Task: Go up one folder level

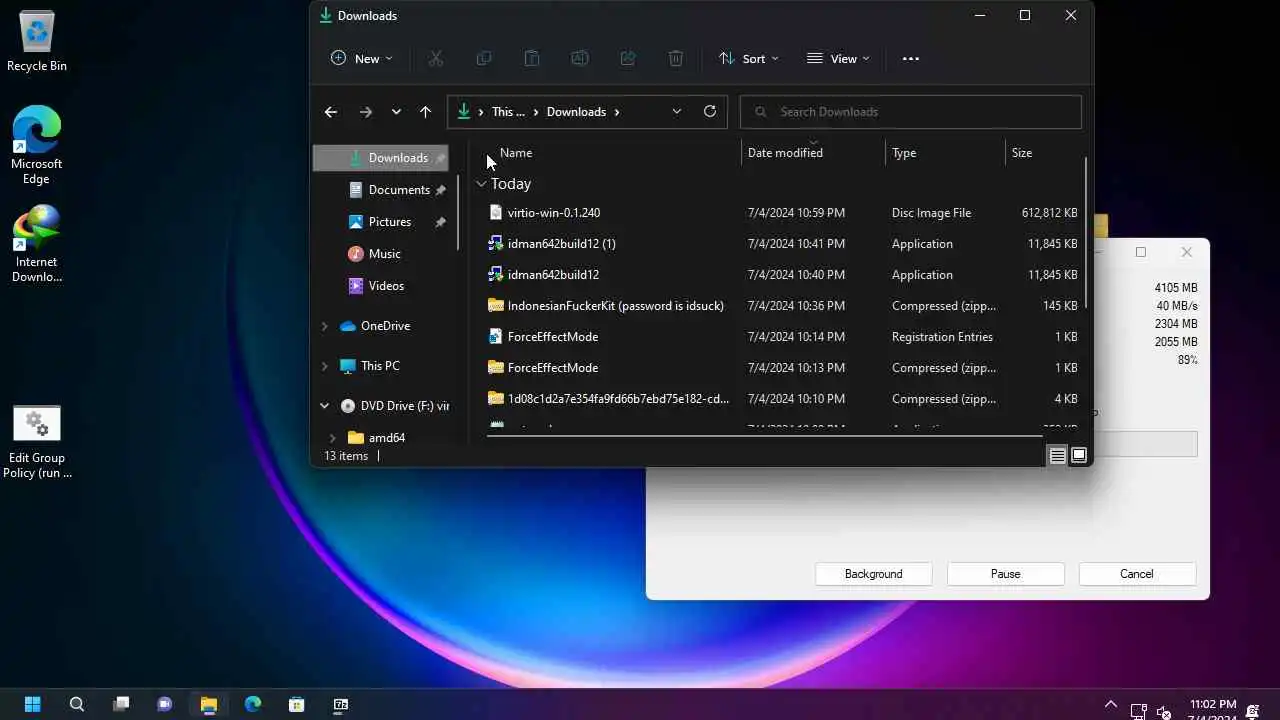Action: tap(426, 112)
